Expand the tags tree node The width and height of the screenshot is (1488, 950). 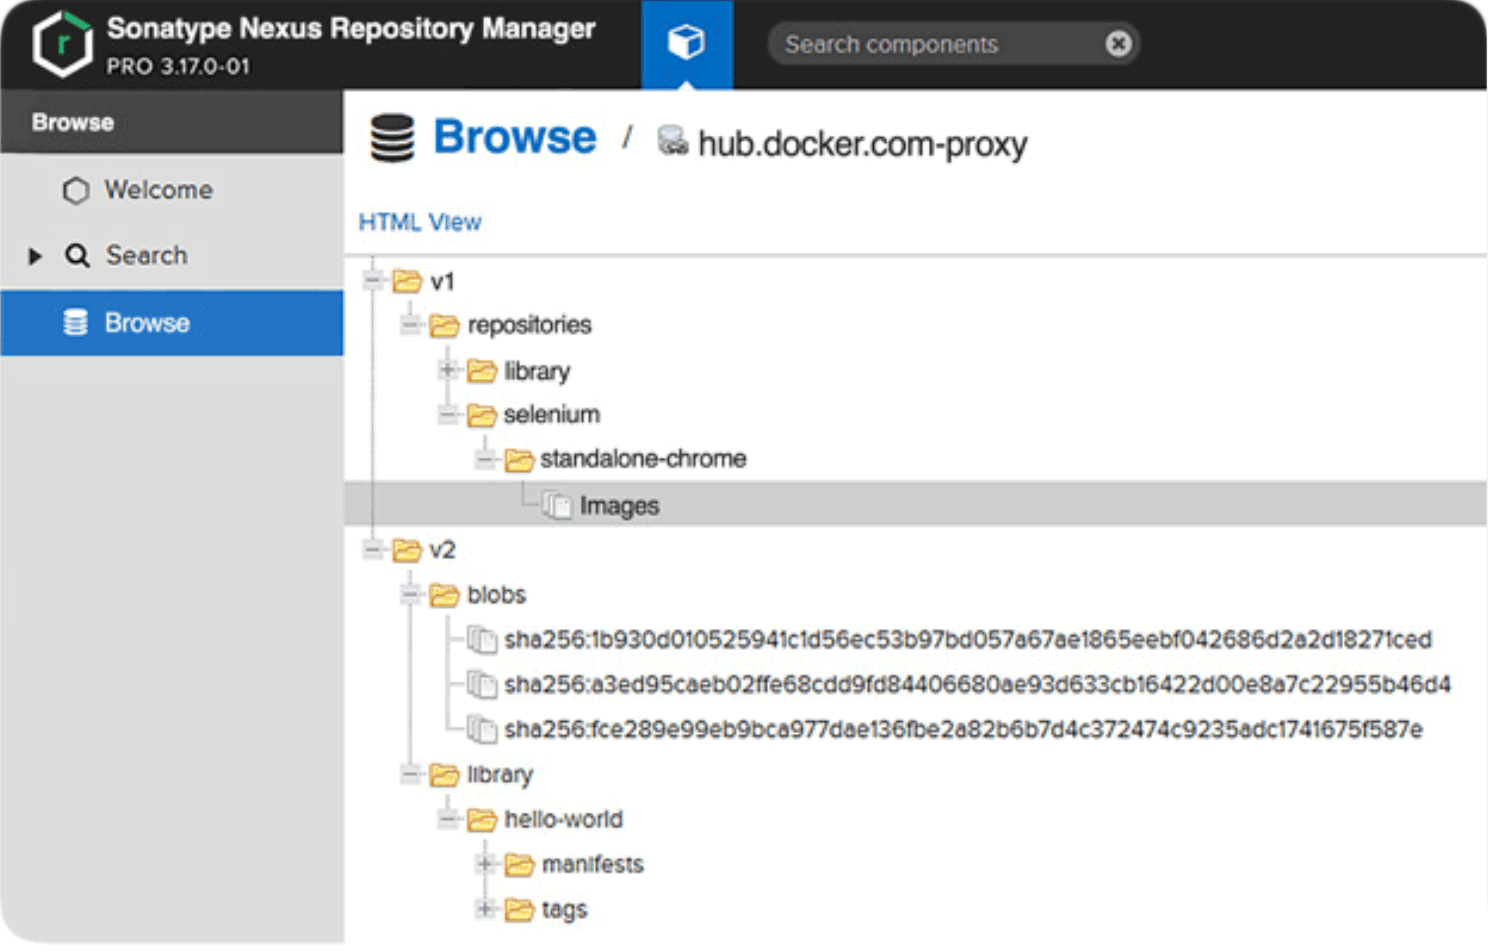tap(486, 908)
